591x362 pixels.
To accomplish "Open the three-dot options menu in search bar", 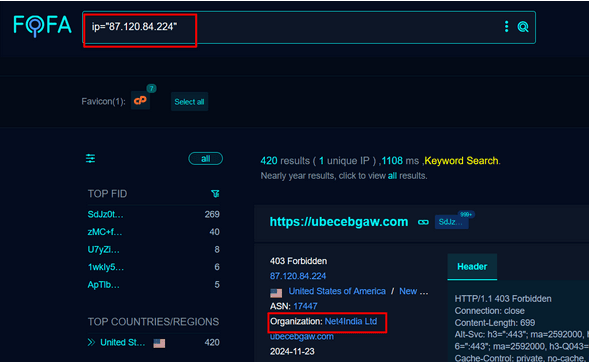I will point(506,26).
